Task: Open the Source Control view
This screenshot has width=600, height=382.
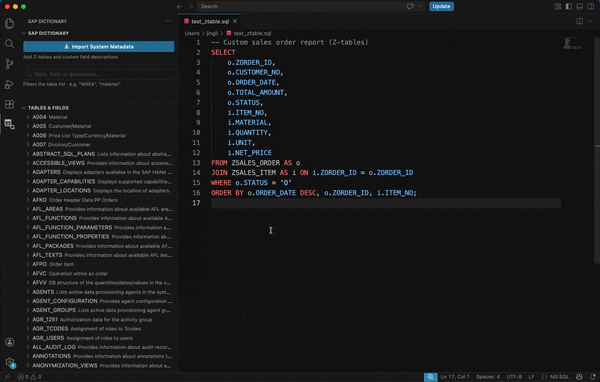Action: [x=10, y=64]
